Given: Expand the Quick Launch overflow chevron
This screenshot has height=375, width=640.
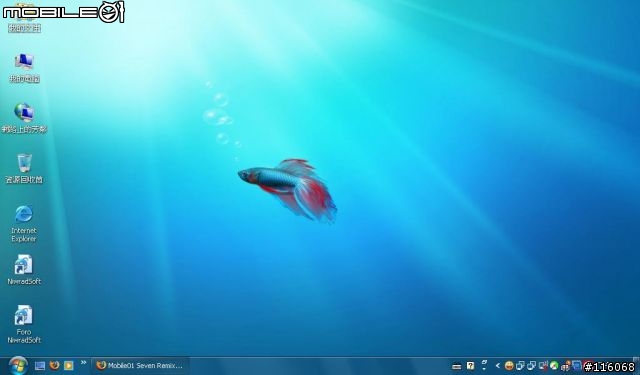Looking at the screenshot, I should pyautogui.click(x=83, y=362).
